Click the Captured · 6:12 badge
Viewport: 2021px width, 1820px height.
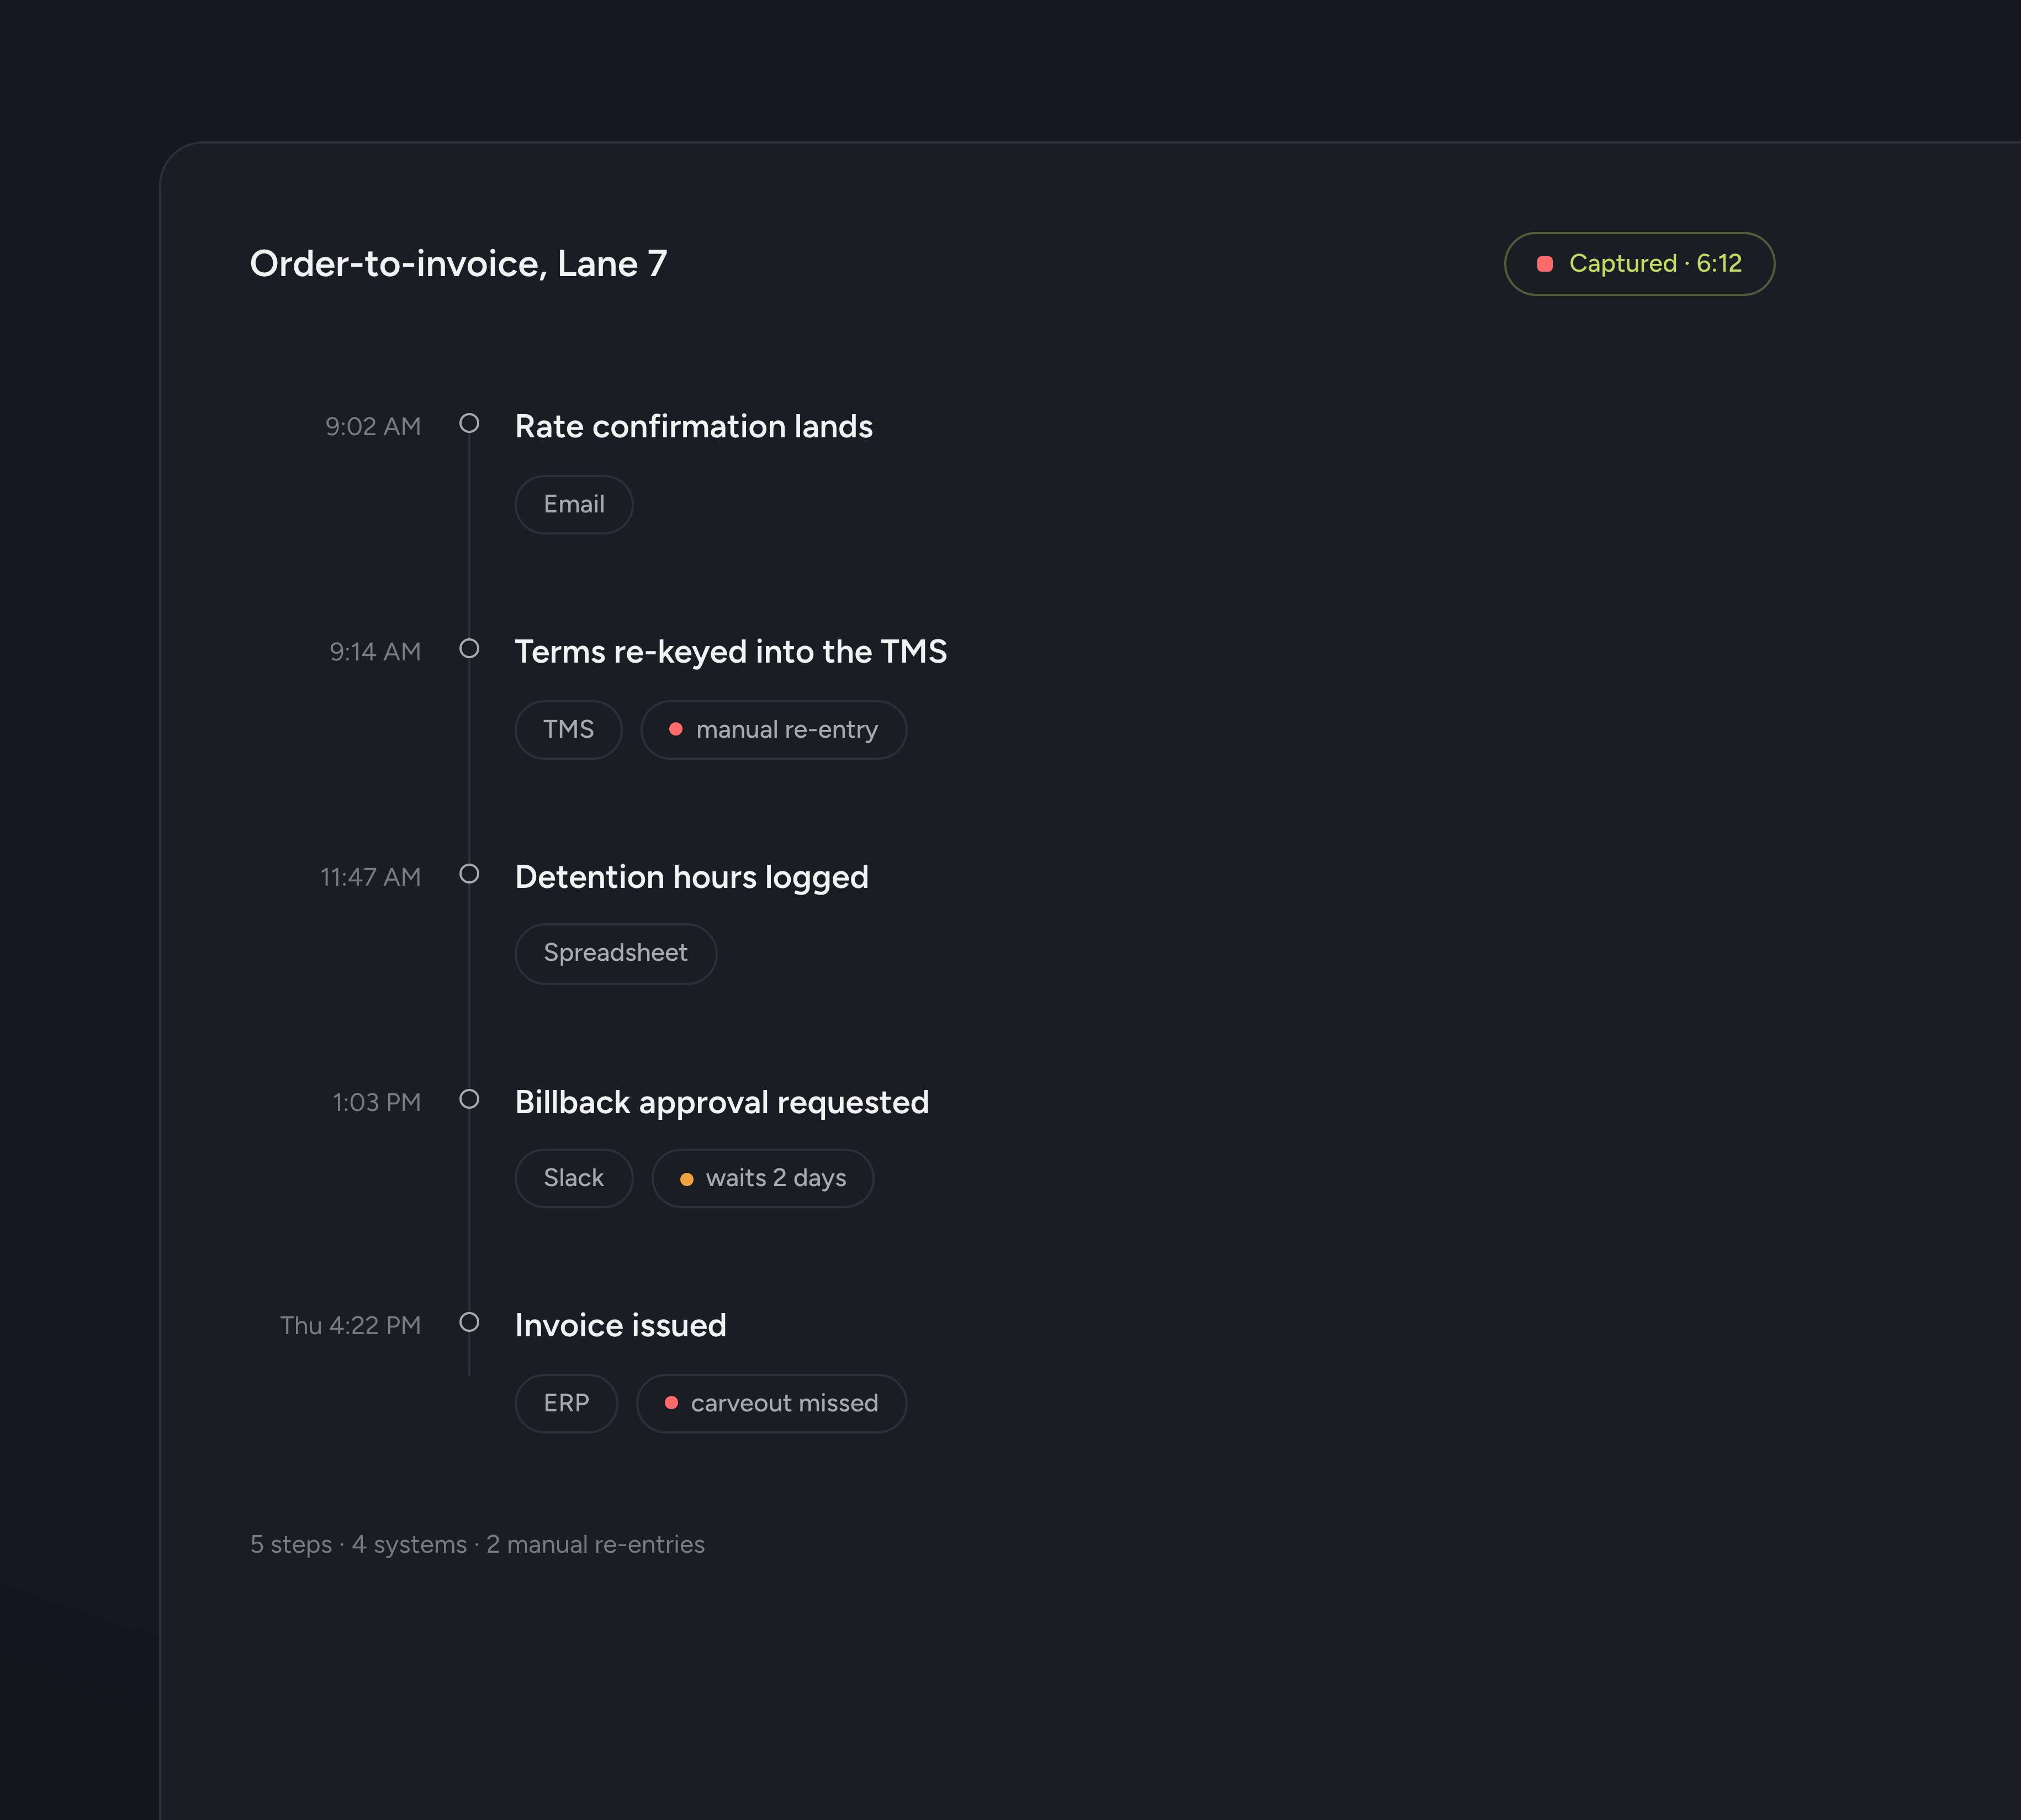tap(1640, 264)
